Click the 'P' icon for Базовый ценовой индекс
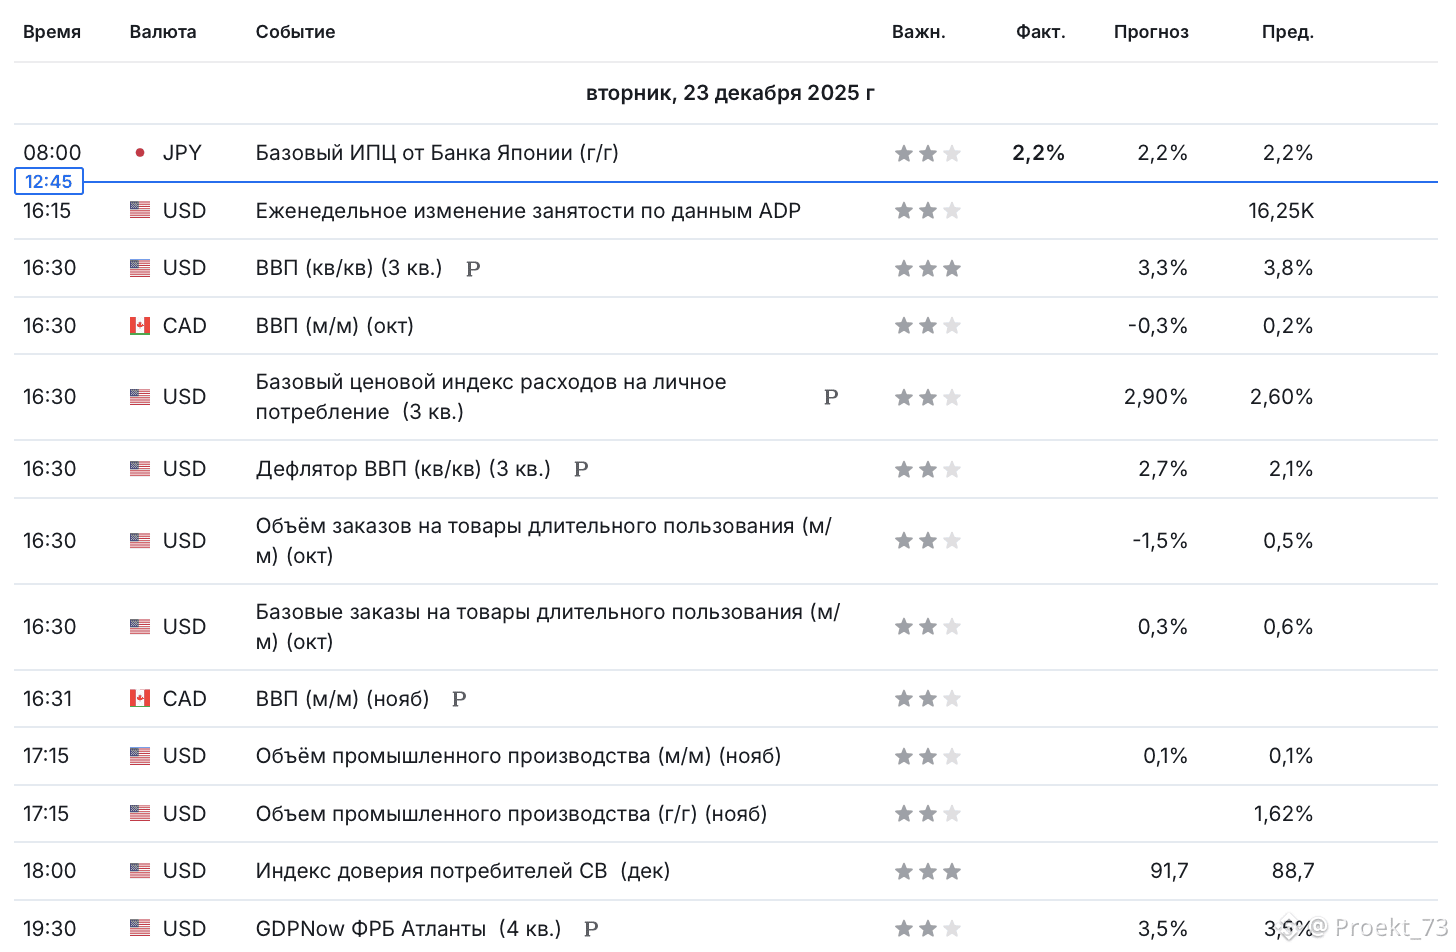The height and width of the screenshot is (952, 1456). point(831,397)
